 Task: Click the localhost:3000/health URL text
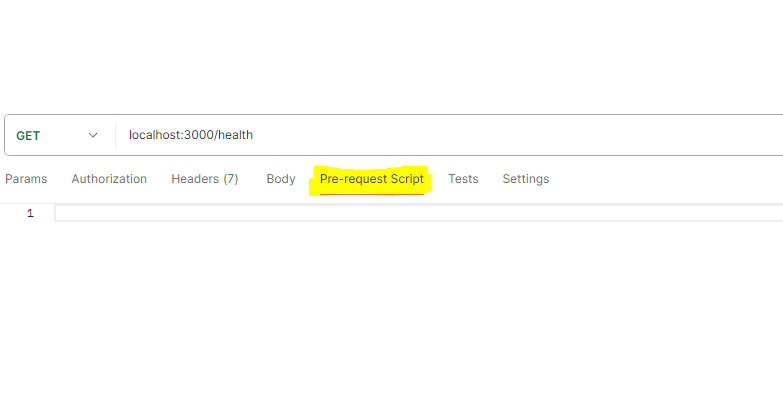pyautogui.click(x=191, y=135)
